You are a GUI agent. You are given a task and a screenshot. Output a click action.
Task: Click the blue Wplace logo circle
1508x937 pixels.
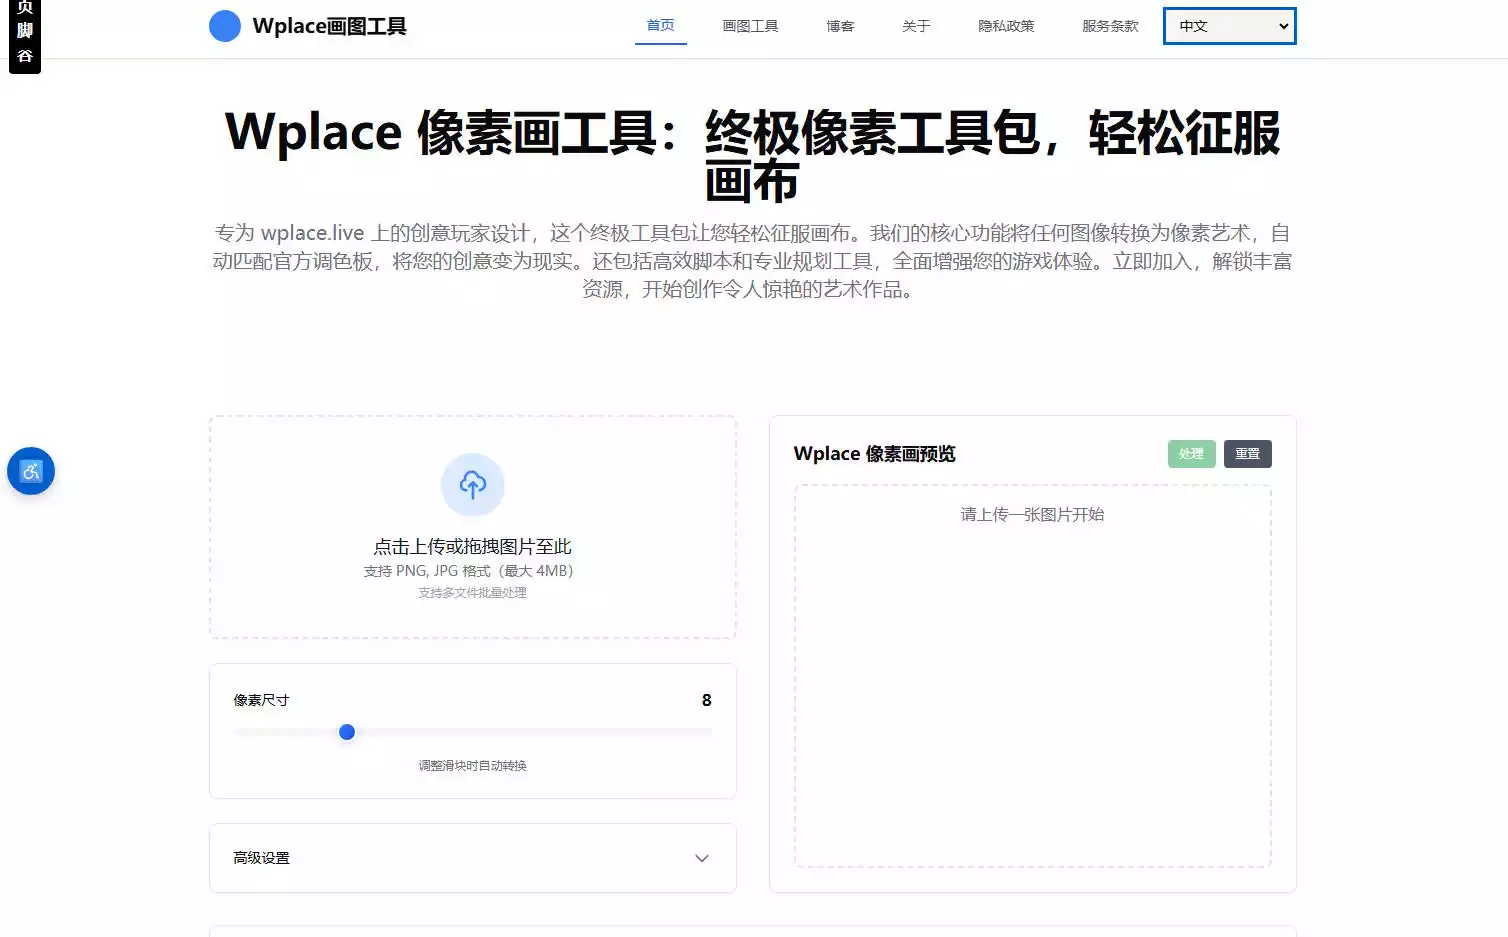tap(225, 26)
